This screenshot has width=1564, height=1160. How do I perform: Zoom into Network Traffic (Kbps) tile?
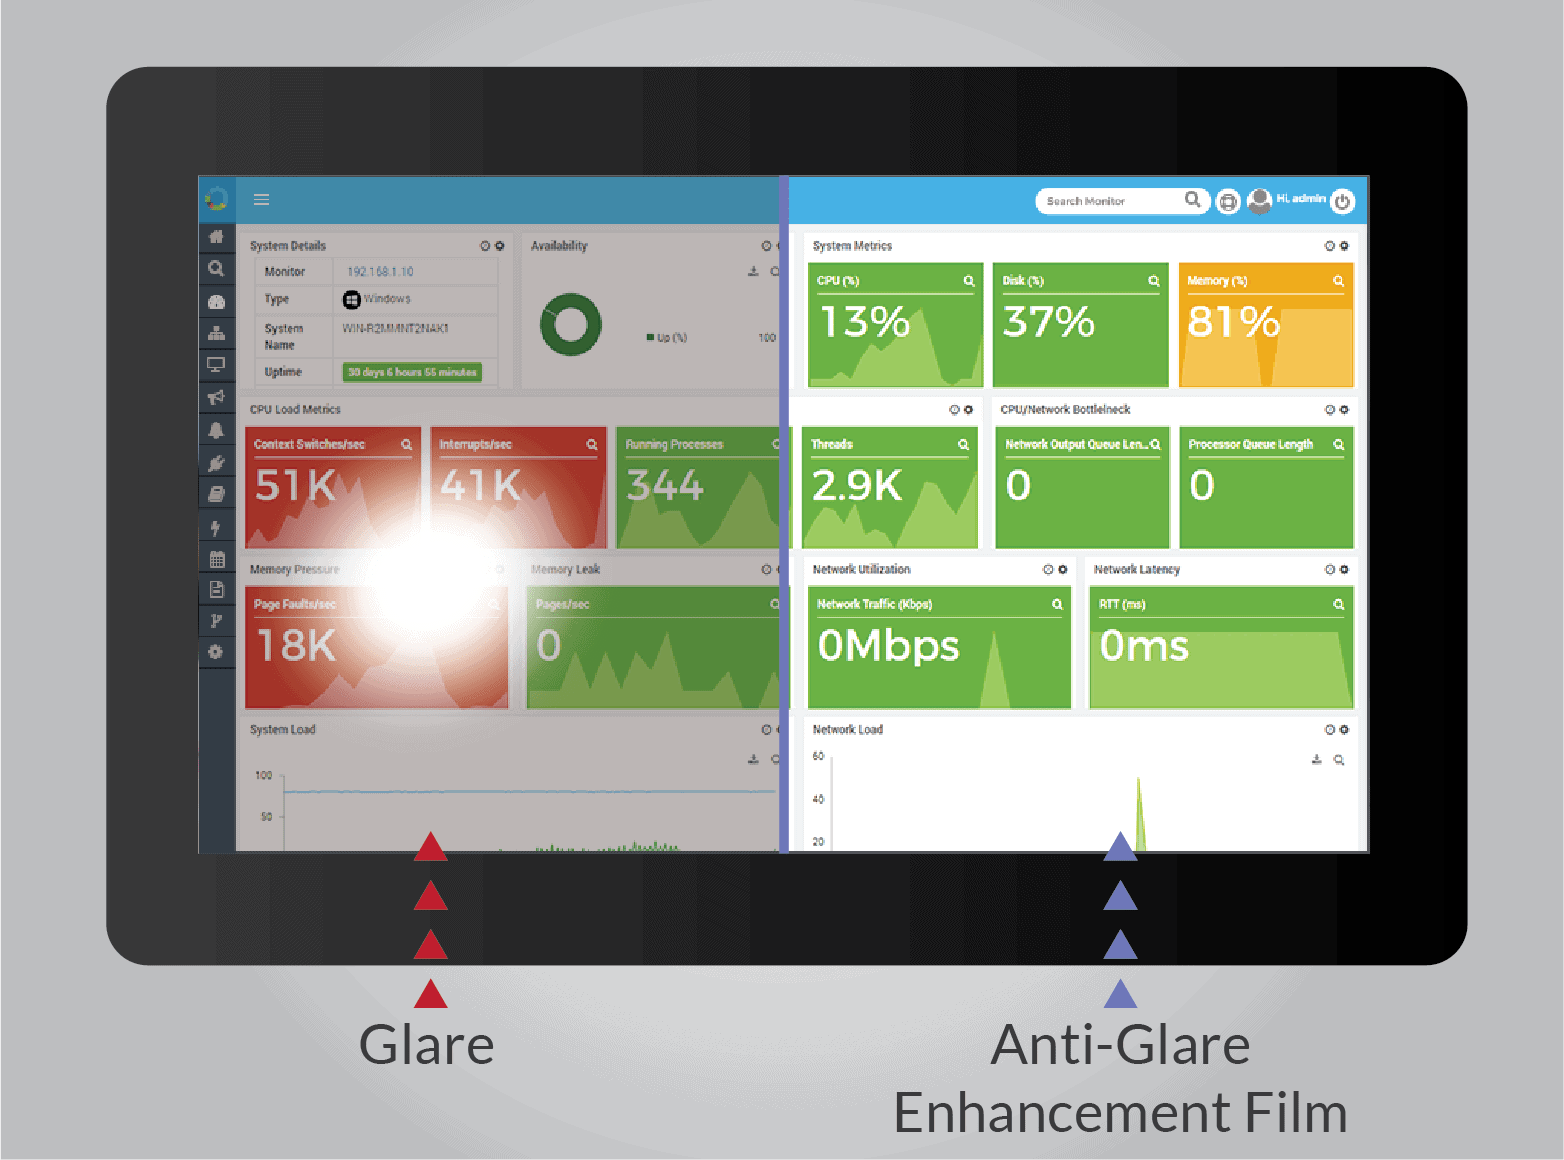[1057, 605]
